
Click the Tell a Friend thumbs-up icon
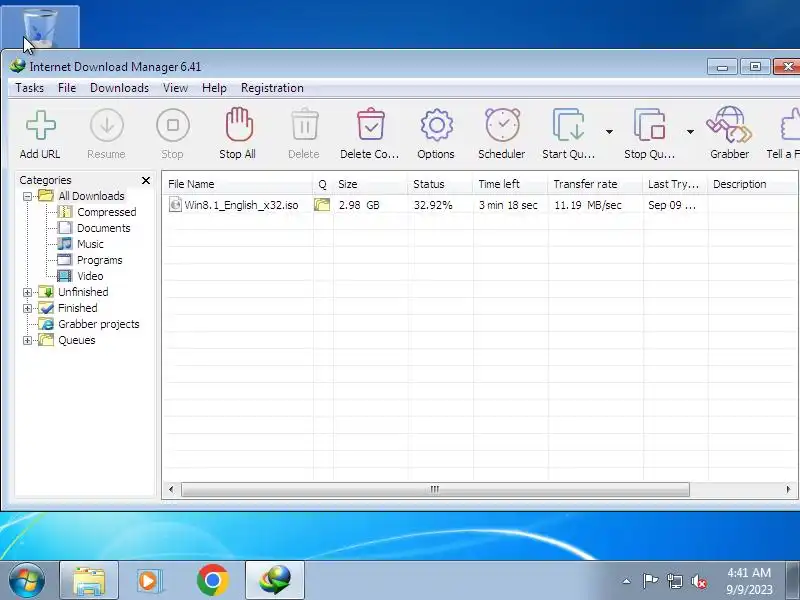tap(790, 124)
